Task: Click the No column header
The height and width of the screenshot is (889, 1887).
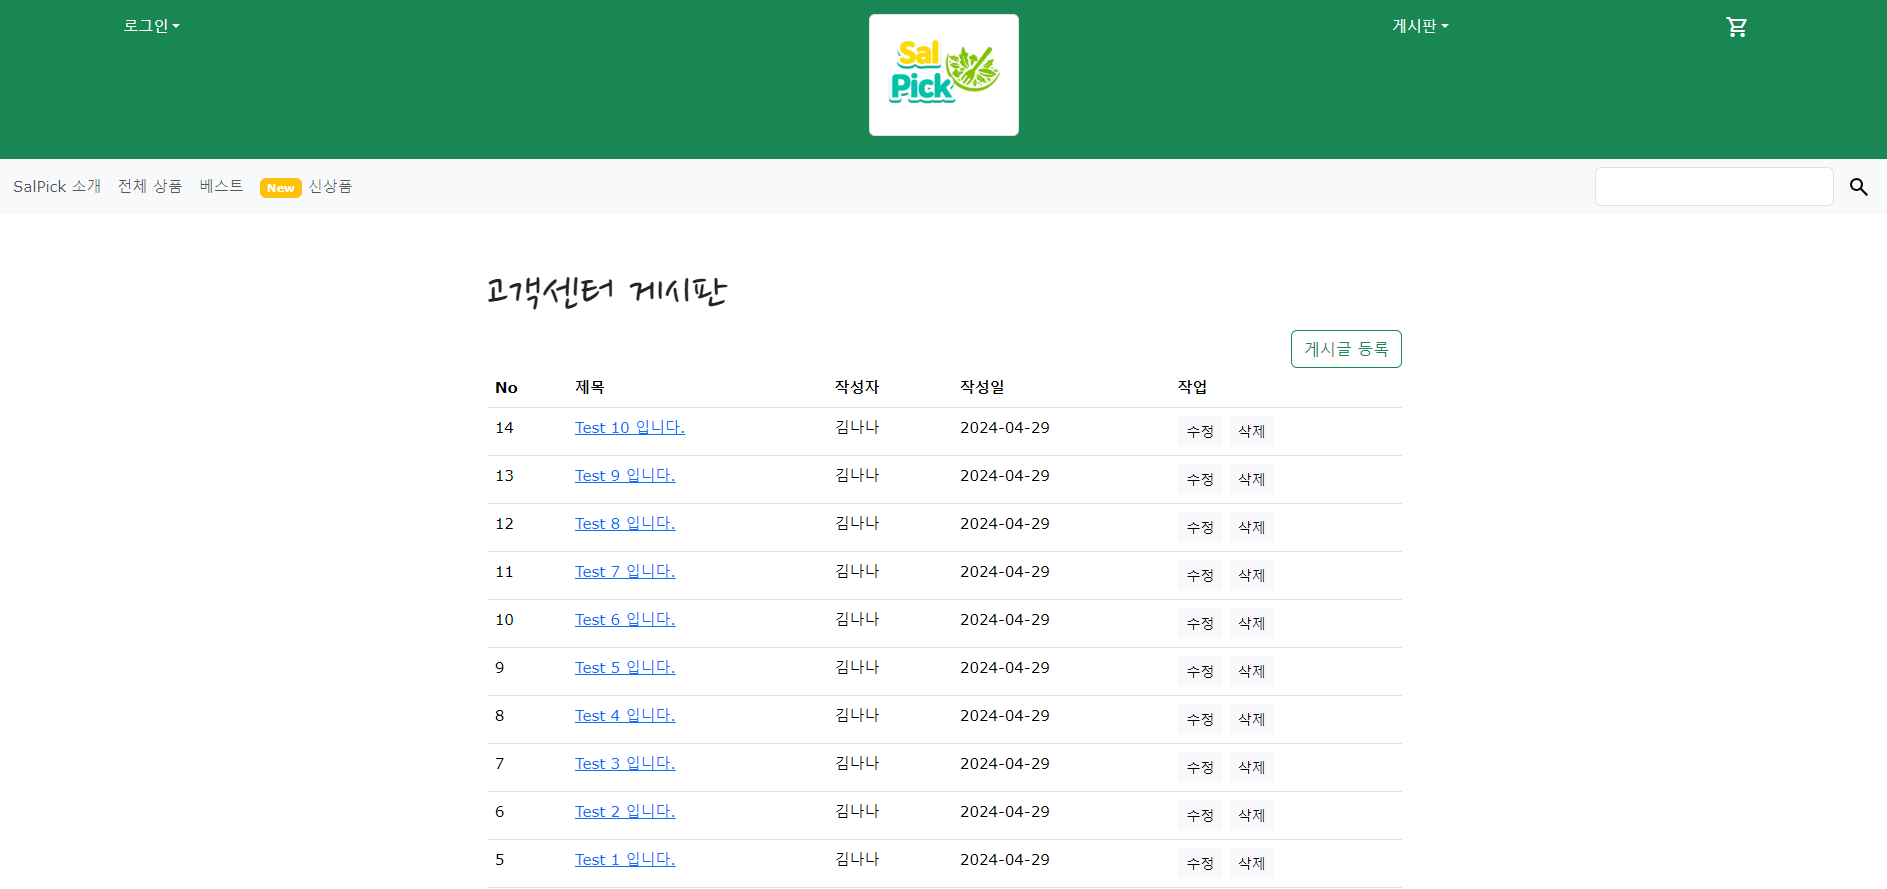Action: click(506, 388)
